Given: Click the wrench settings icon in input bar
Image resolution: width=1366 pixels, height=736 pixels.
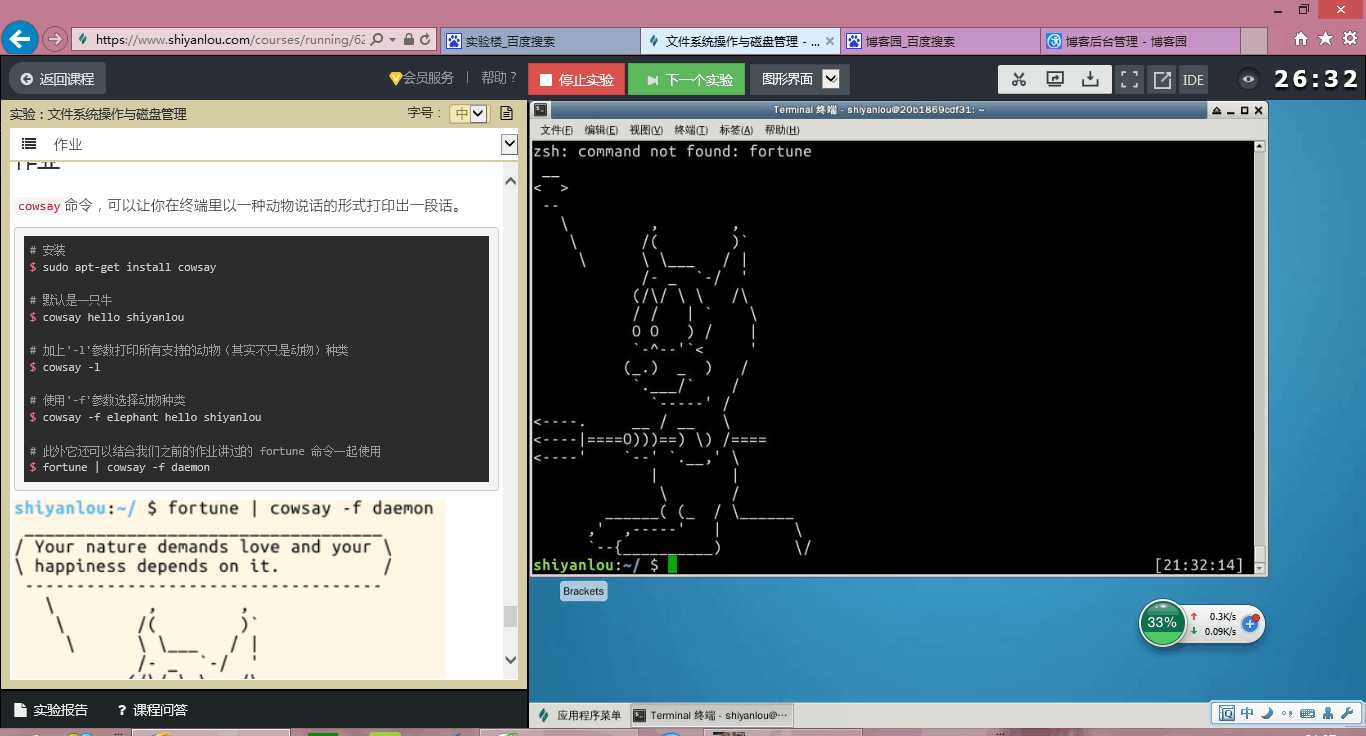Looking at the screenshot, I should click(x=1348, y=713).
